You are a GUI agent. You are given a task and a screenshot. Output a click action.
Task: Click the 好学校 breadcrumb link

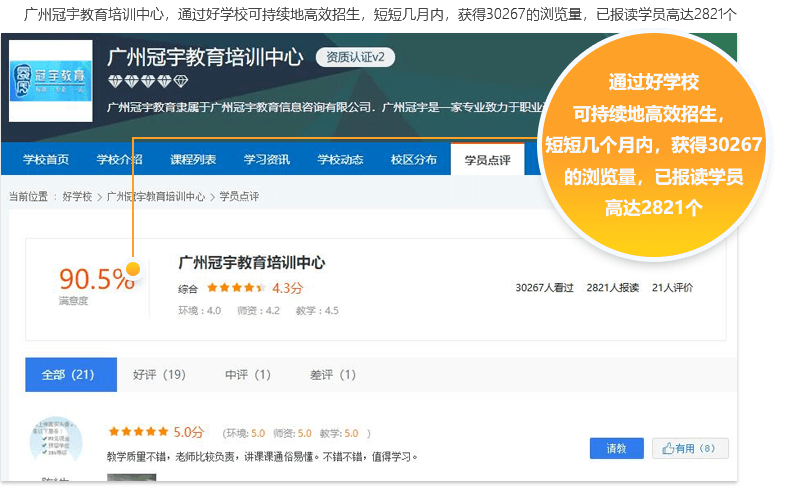(77, 197)
